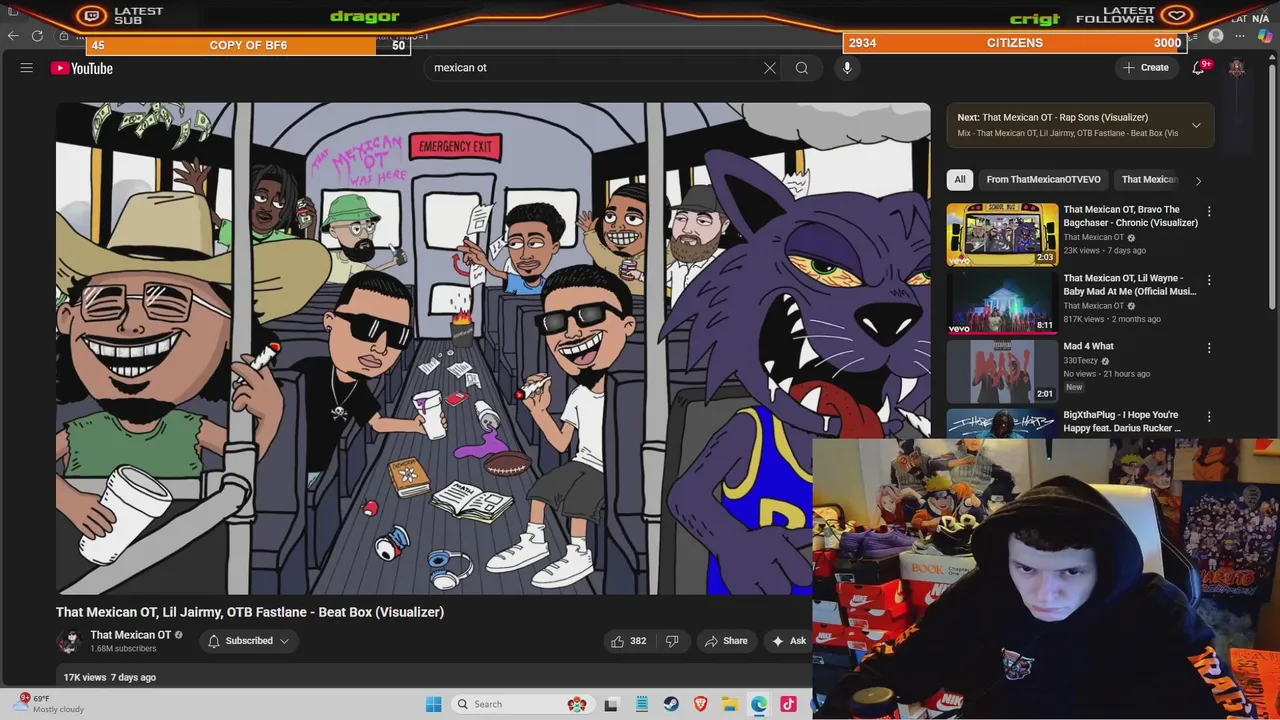Open the Chronic (Visualizer) video thumbnail
This screenshot has width=1280, height=720.
tap(1002, 234)
